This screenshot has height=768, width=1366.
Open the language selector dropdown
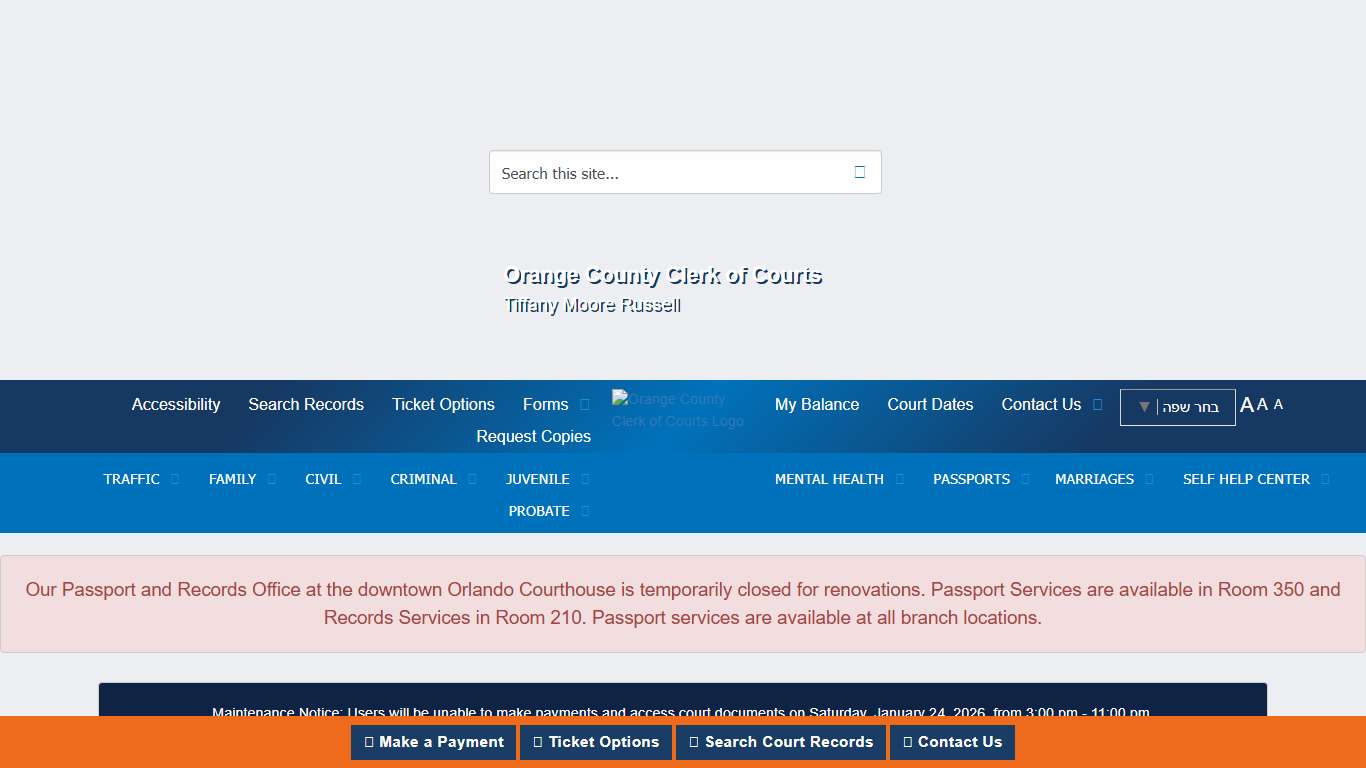[1177, 407]
